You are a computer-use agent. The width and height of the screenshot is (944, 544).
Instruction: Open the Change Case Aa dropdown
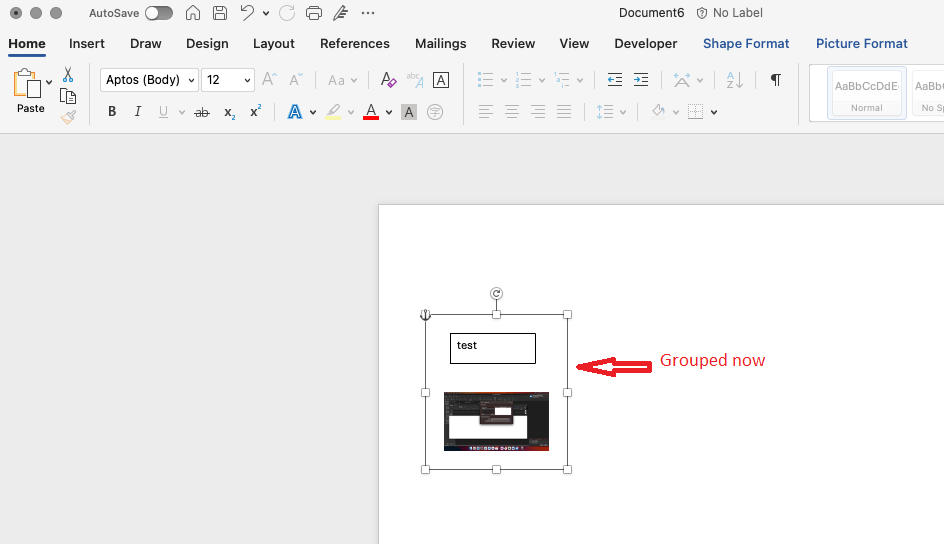pos(342,80)
